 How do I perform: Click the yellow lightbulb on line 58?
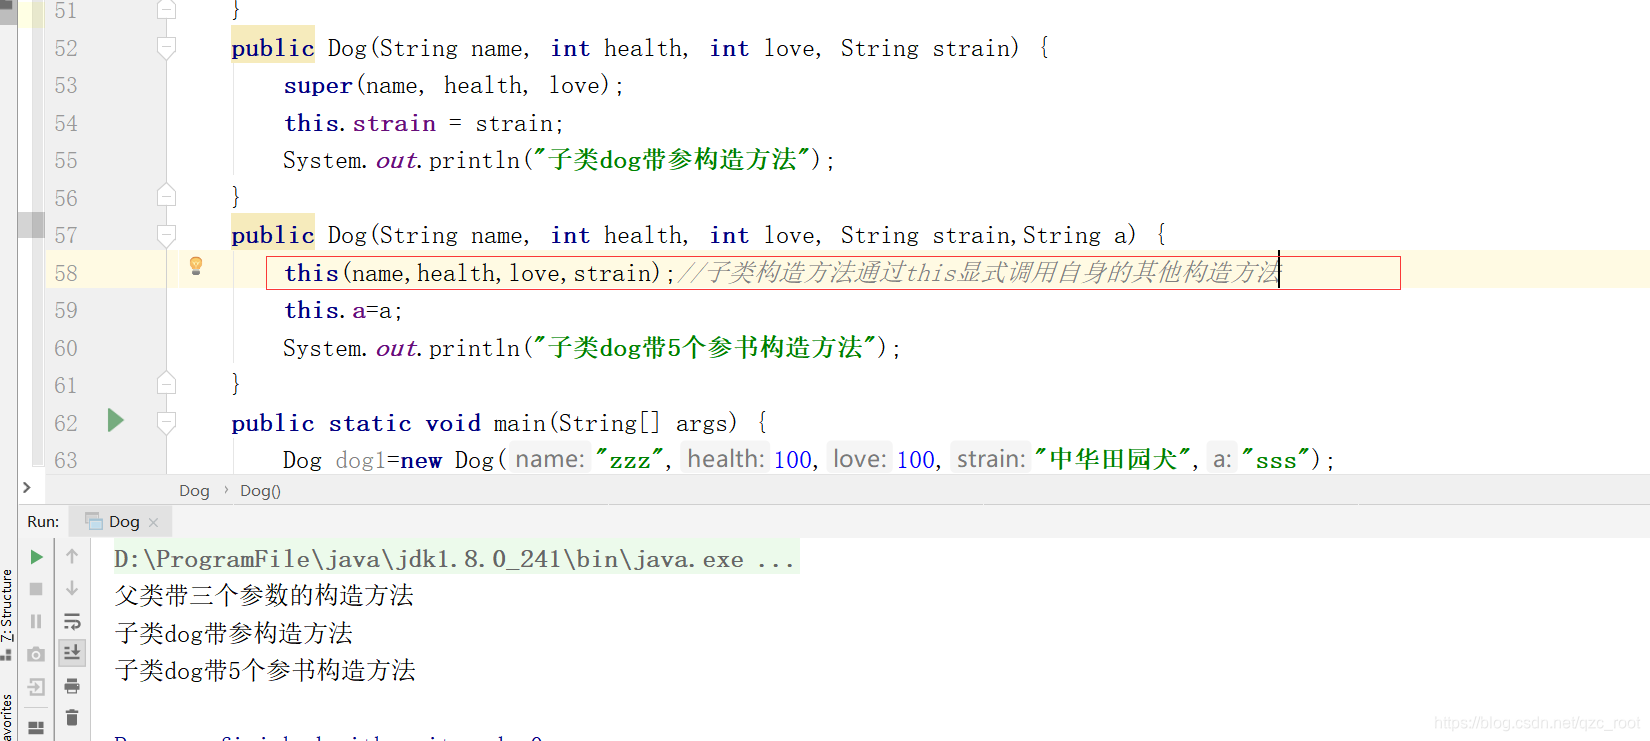tap(196, 265)
